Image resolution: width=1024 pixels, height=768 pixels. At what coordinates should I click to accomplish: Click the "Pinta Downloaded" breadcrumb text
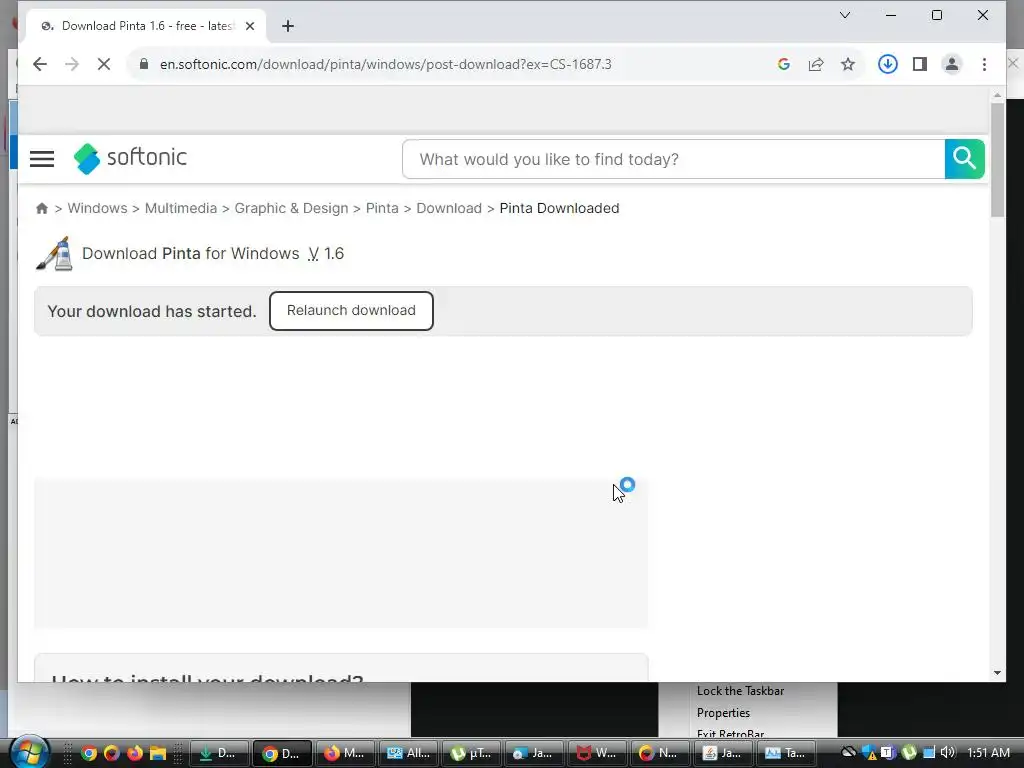click(x=559, y=208)
